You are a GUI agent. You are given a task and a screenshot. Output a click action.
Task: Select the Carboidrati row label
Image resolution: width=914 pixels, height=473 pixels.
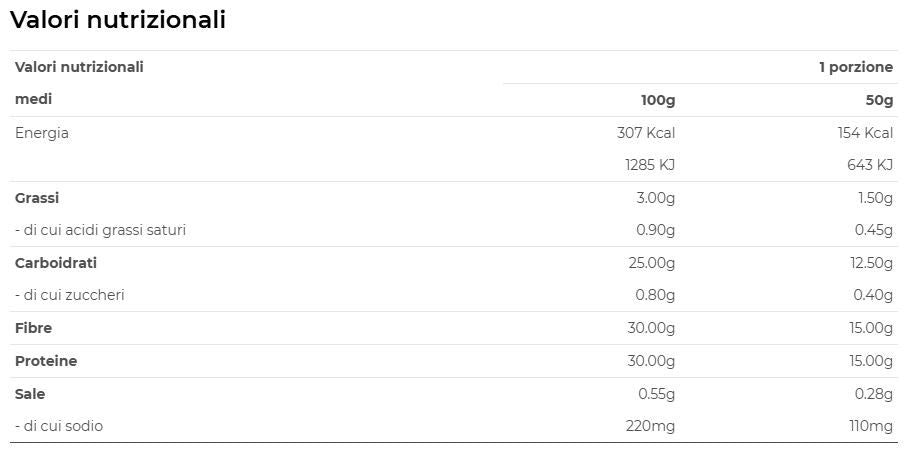point(56,263)
